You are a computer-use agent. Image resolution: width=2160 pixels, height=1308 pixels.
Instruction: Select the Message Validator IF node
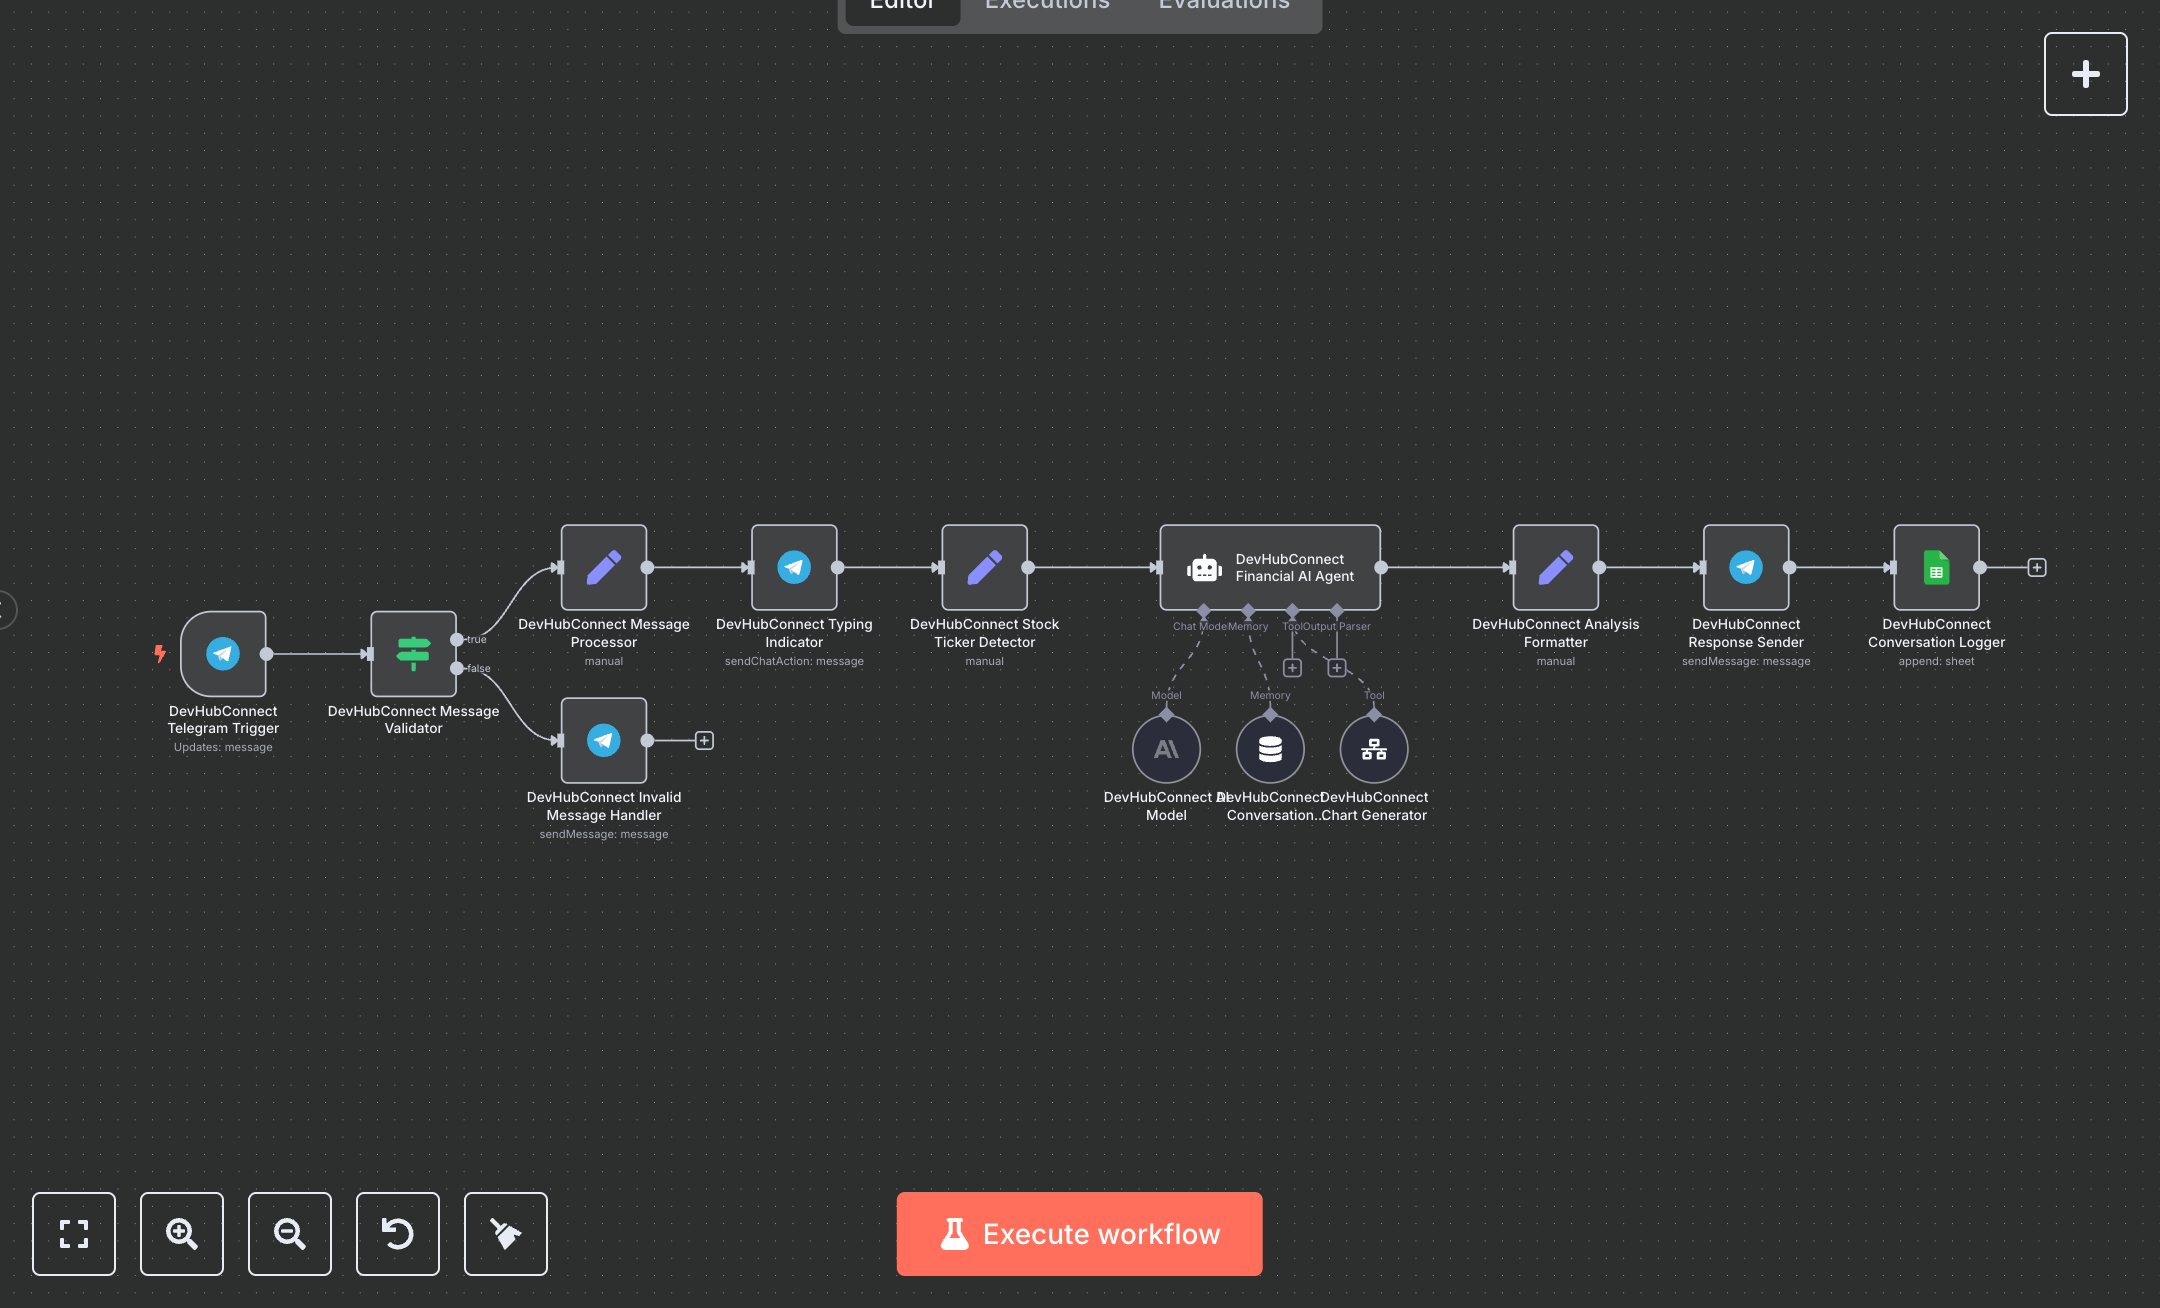pos(413,654)
